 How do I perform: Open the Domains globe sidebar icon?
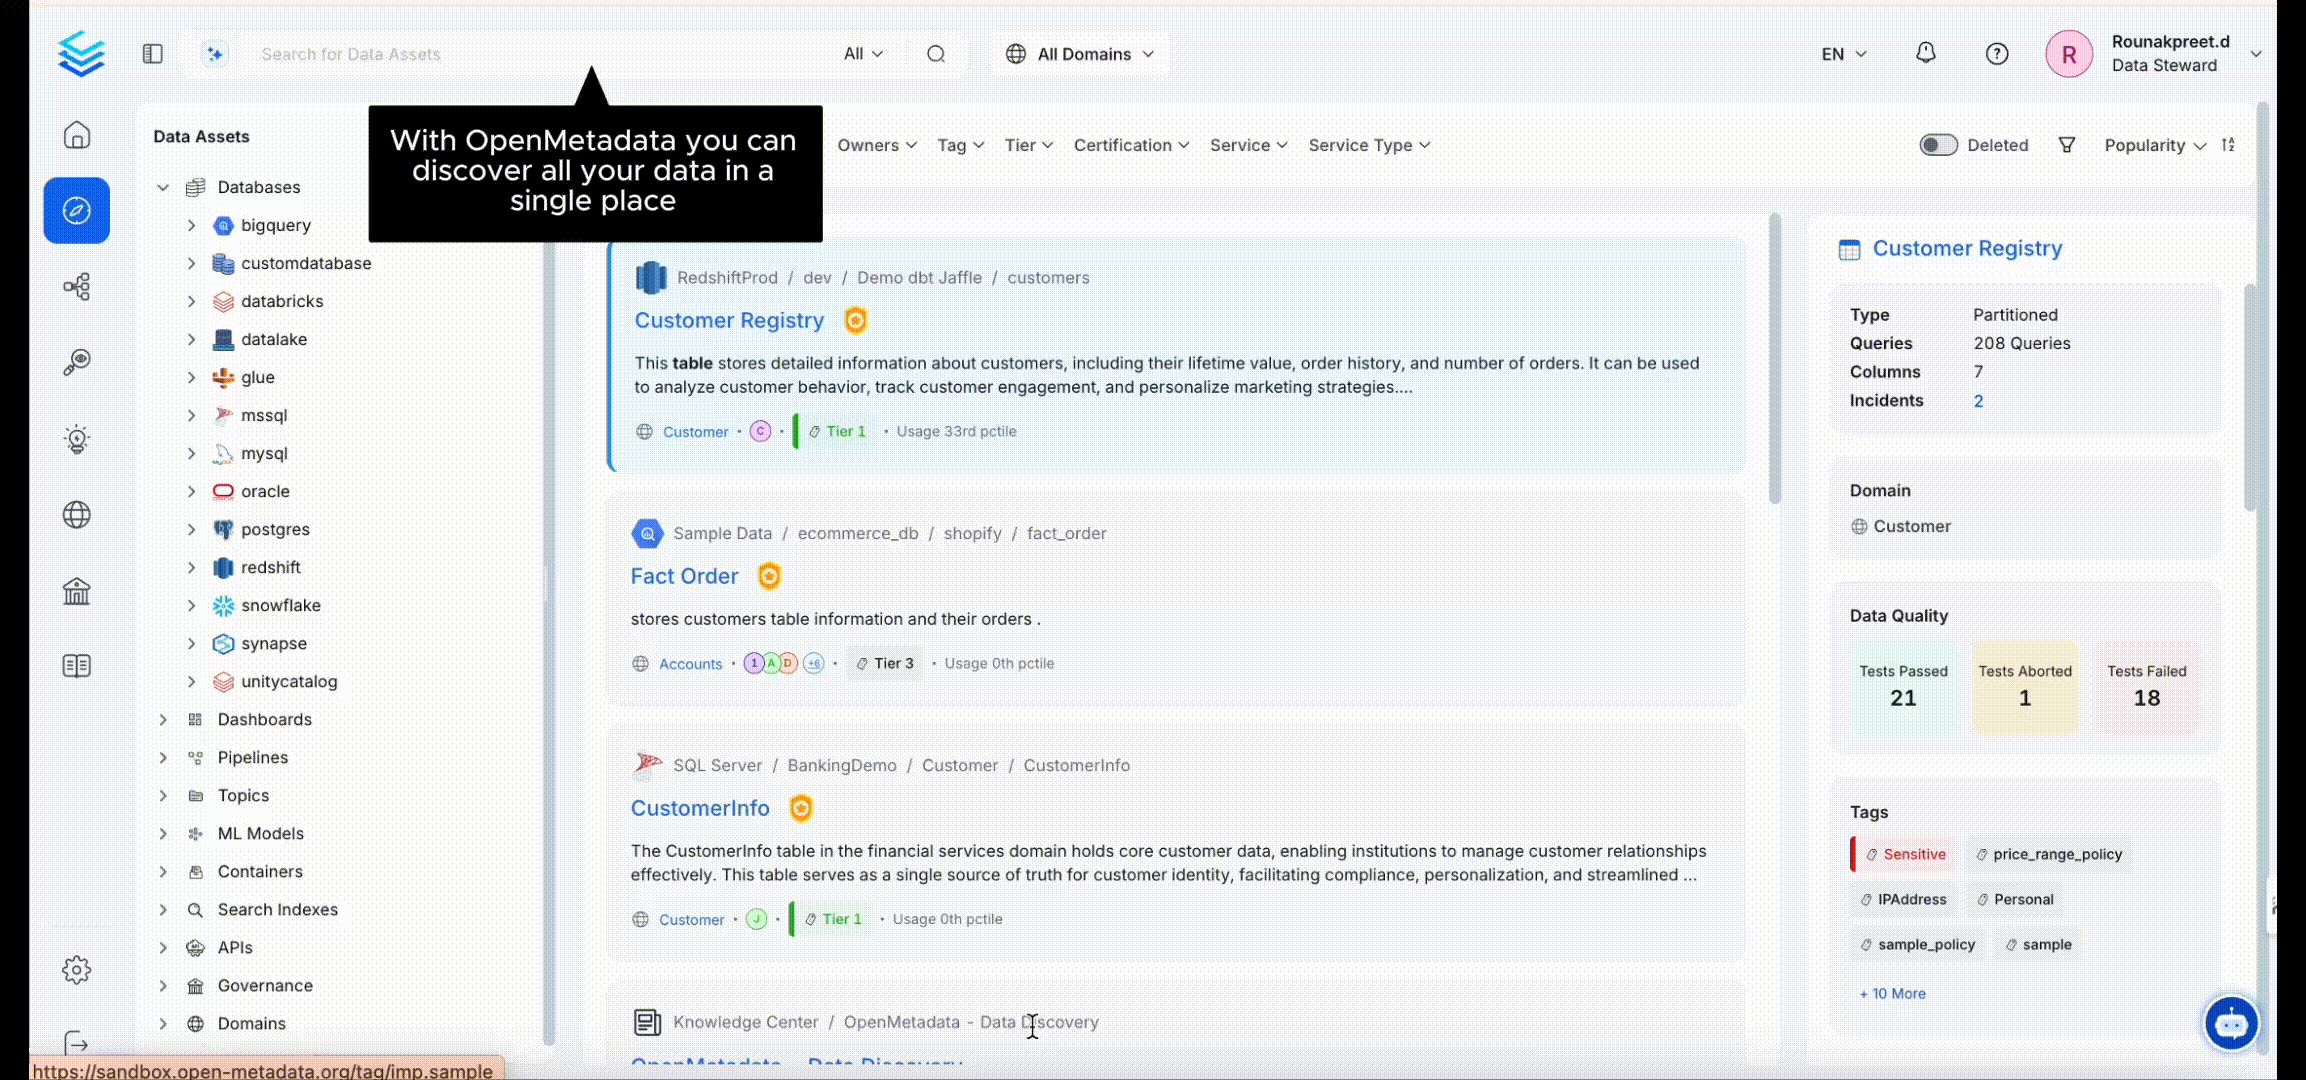point(77,515)
